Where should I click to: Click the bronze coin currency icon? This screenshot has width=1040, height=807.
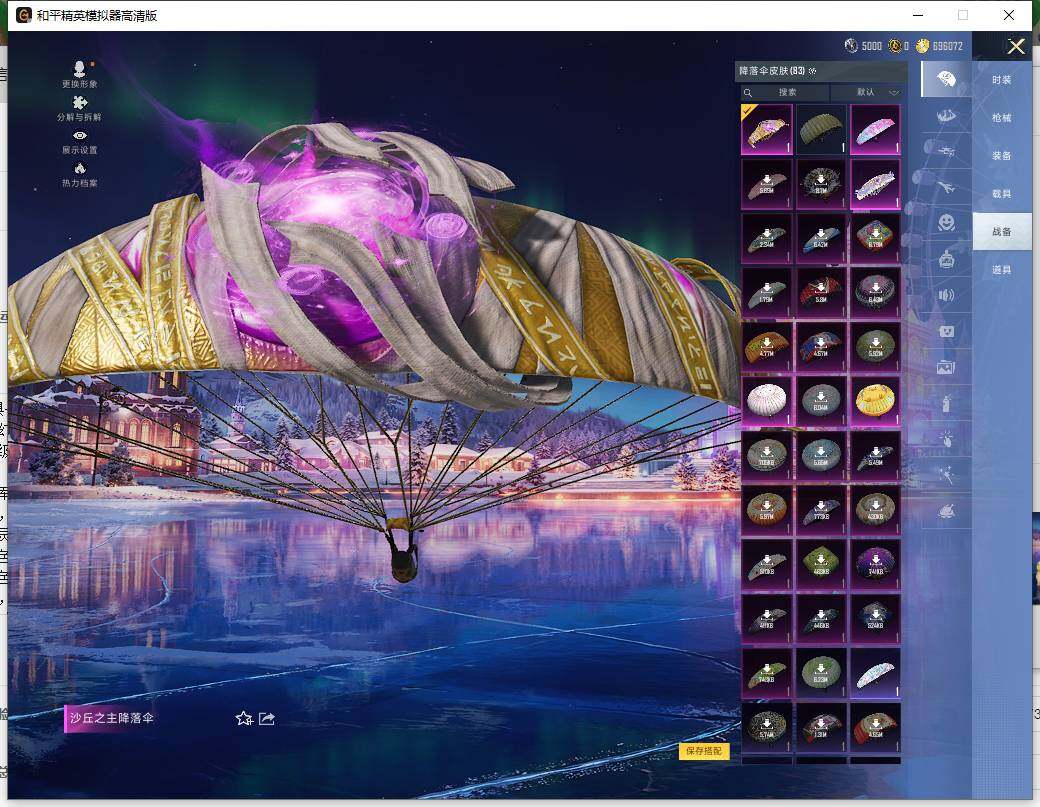coord(895,46)
